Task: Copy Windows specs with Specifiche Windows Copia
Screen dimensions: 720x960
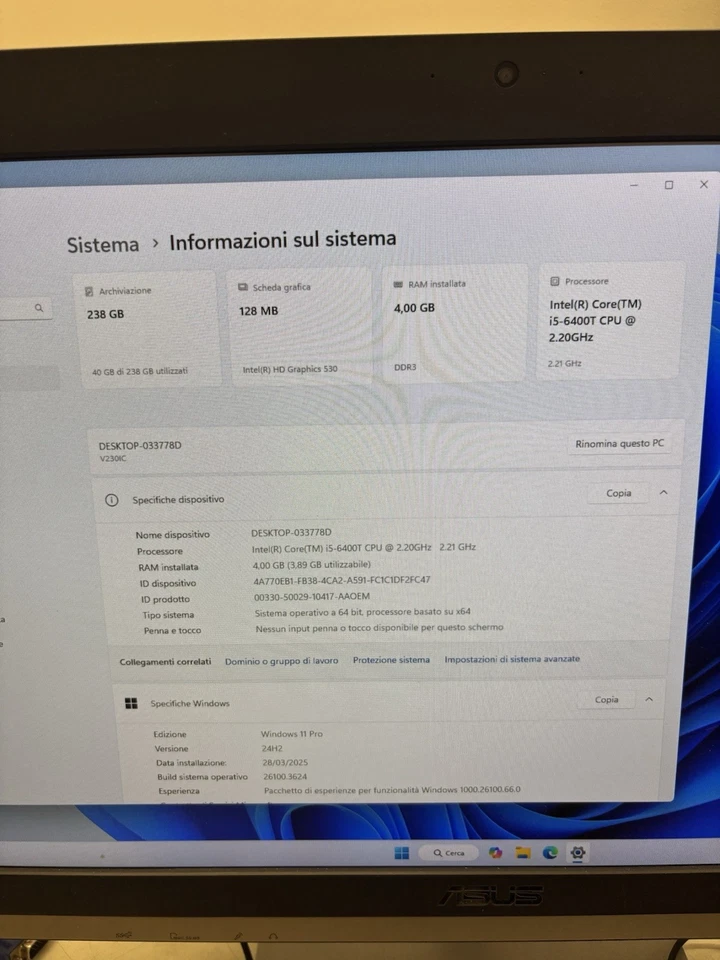Action: (x=606, y=699)
